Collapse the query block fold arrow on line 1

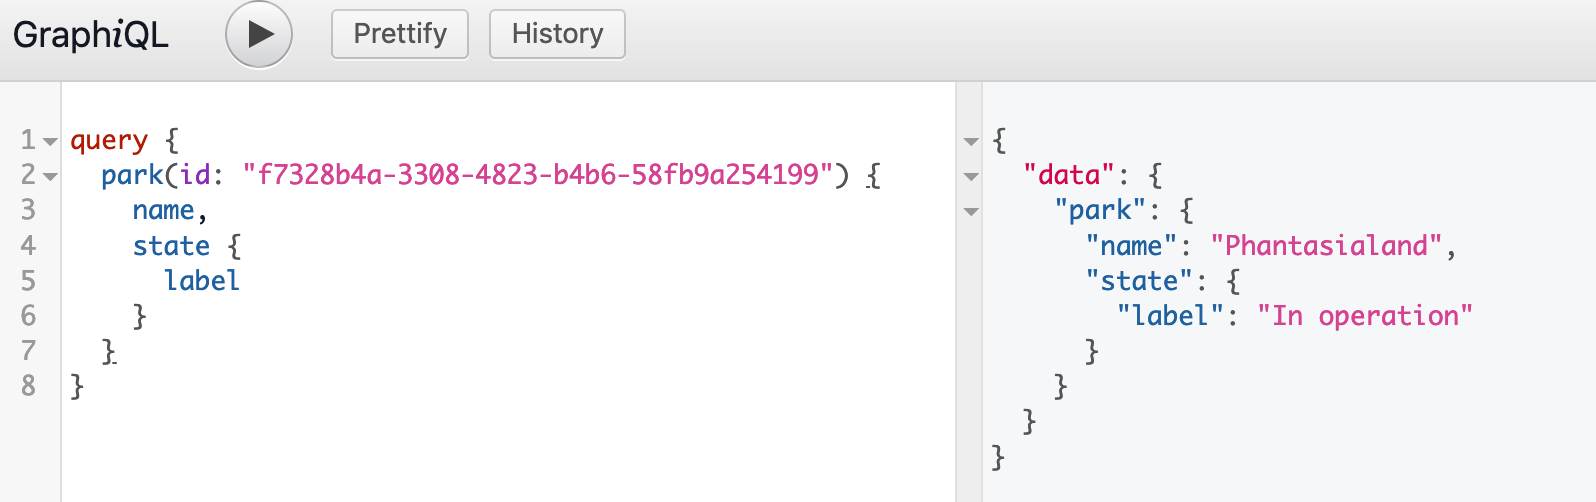[x=50, y=142]
